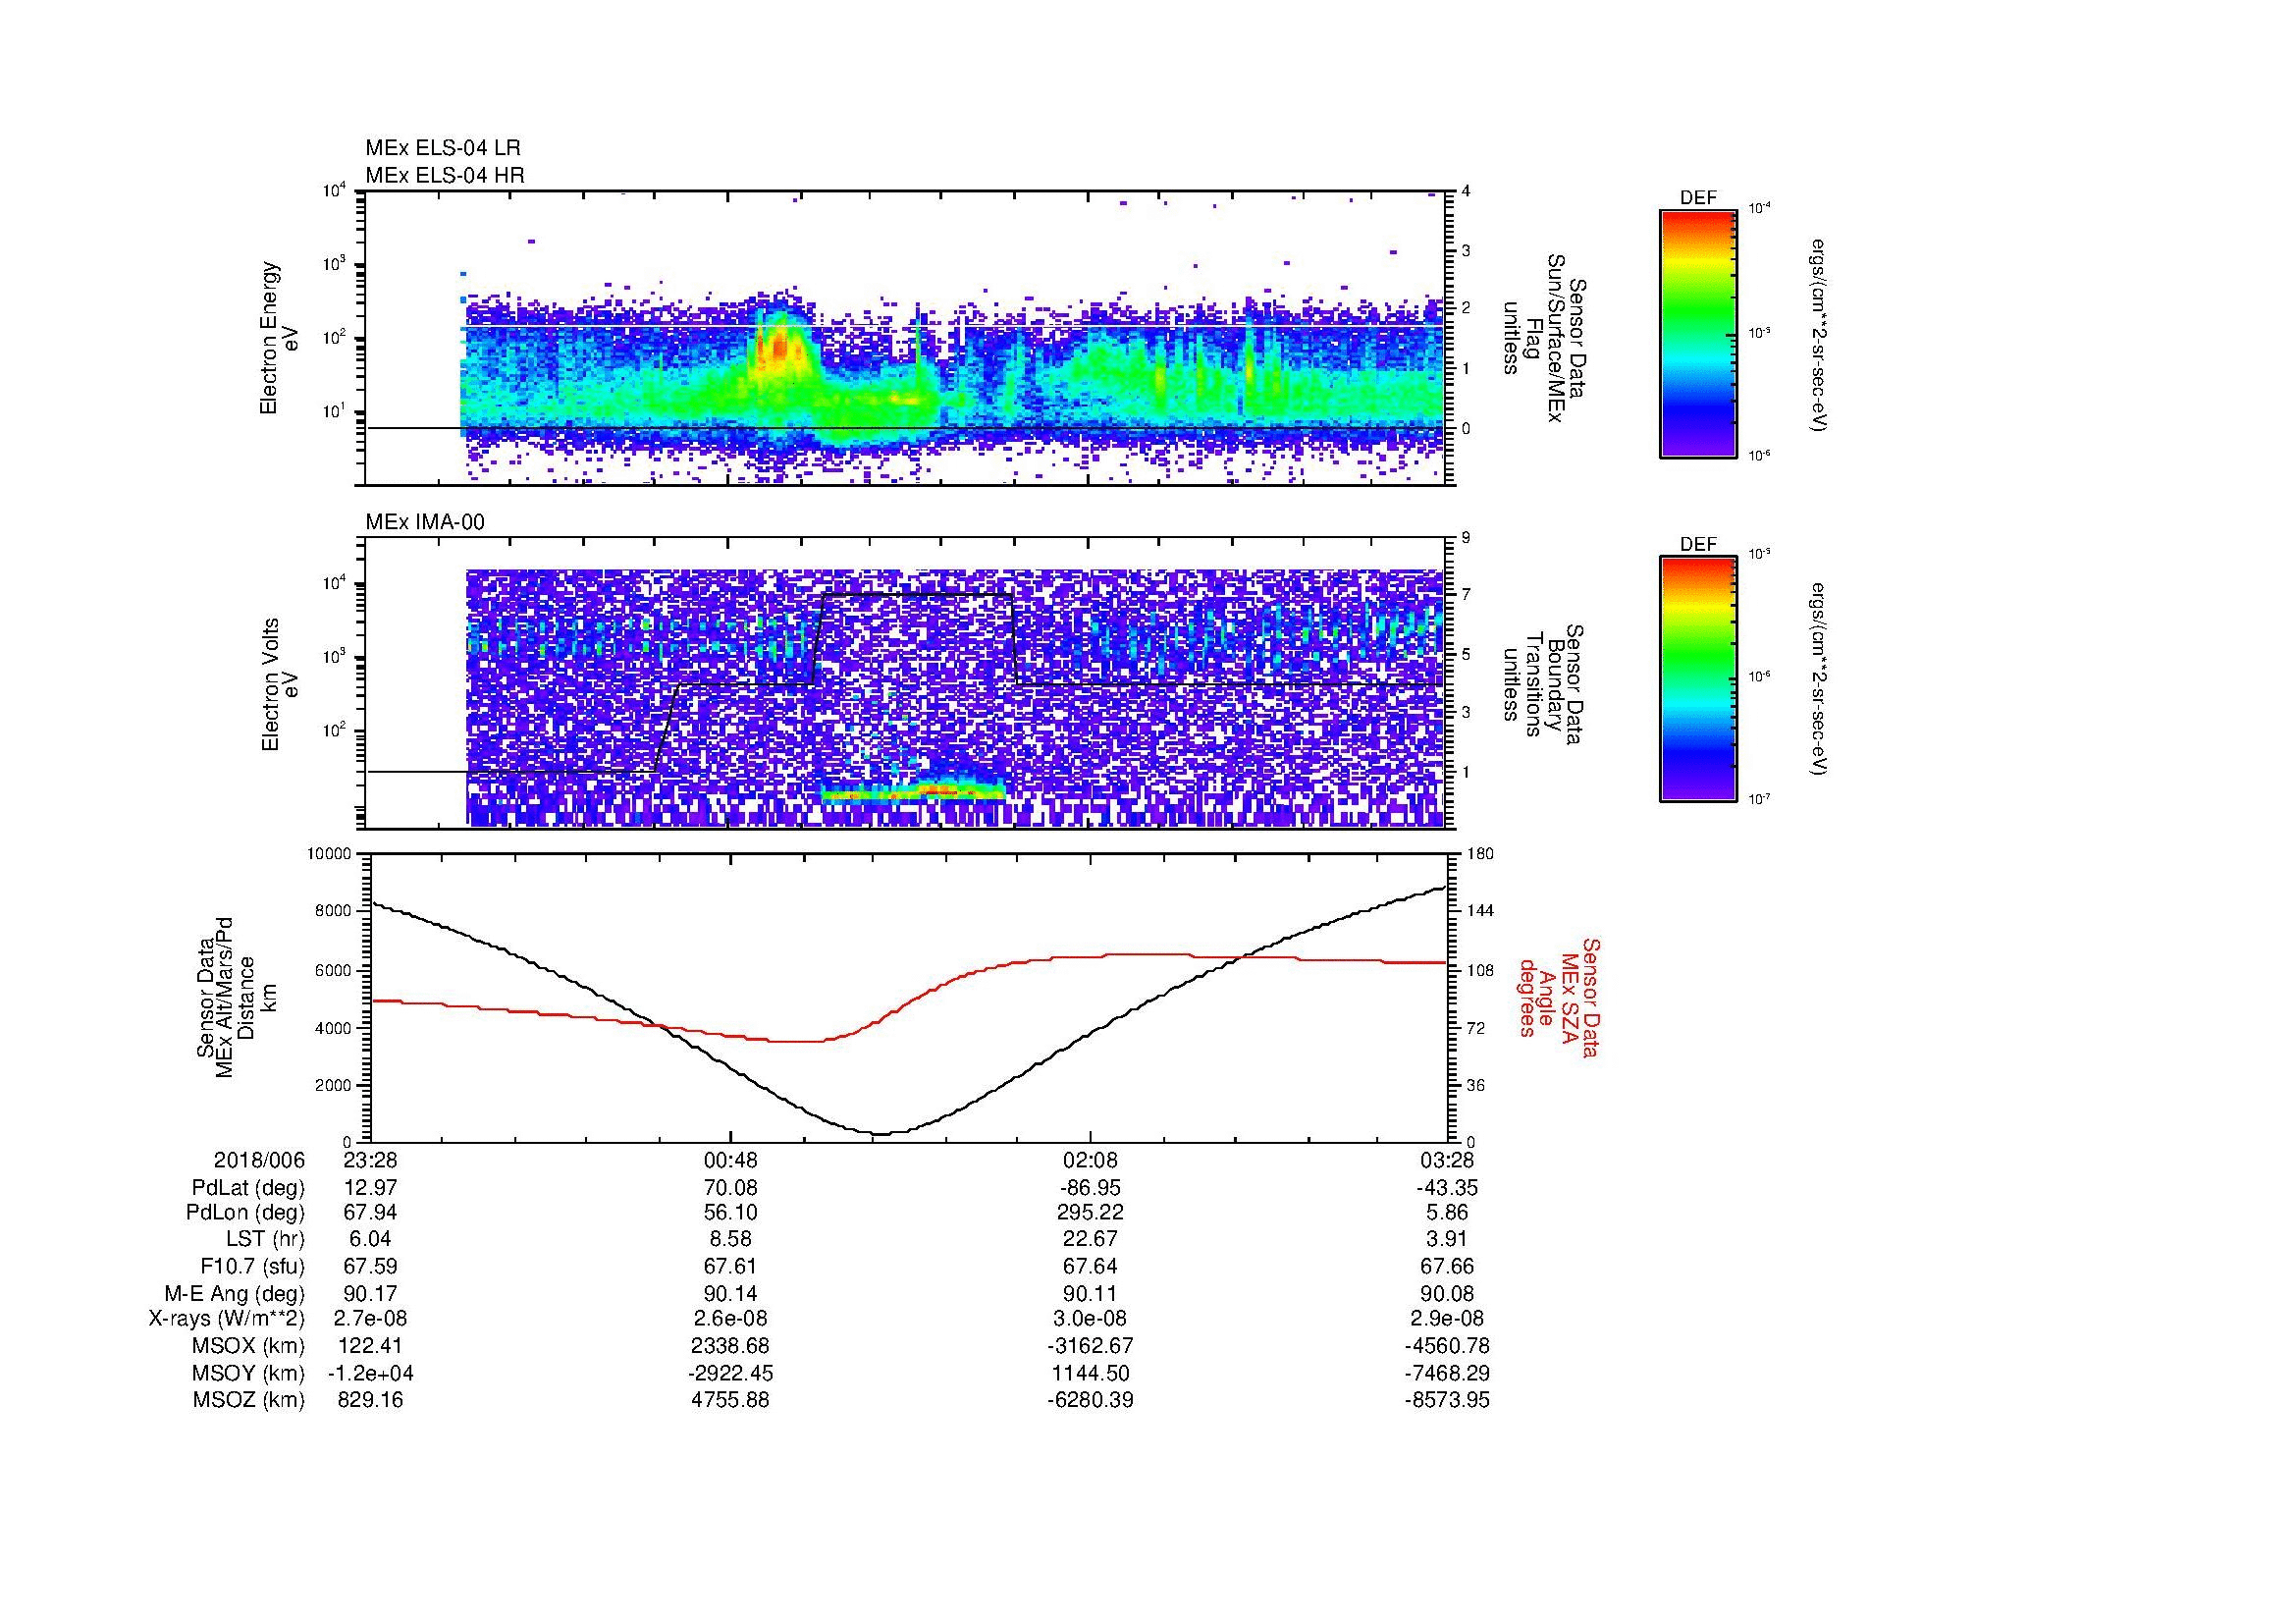2296x1623 pixels.
Task: Click the MSOZ value '4755.88'
Action: [730, 1400]
